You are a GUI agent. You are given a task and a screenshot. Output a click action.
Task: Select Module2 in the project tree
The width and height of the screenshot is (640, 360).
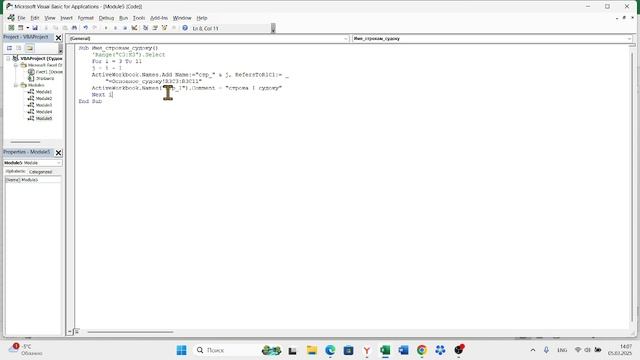[40, 98]
